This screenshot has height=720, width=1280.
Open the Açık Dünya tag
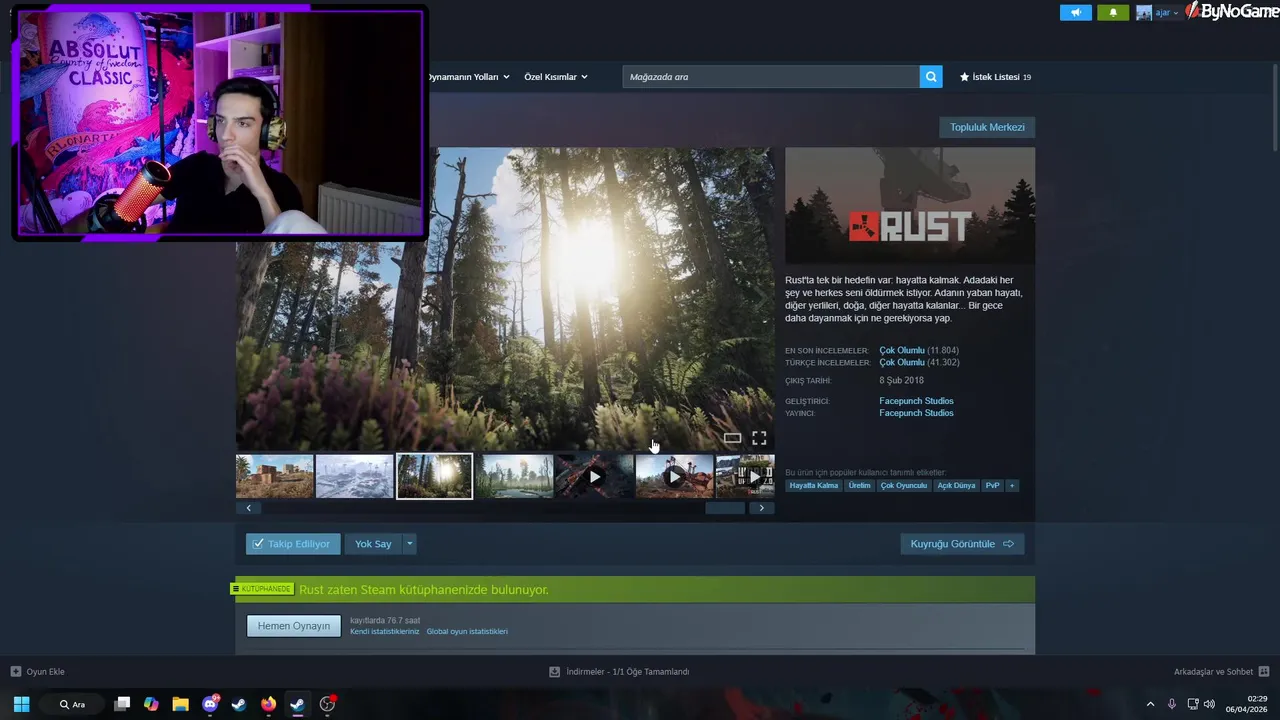pos(956,486)
